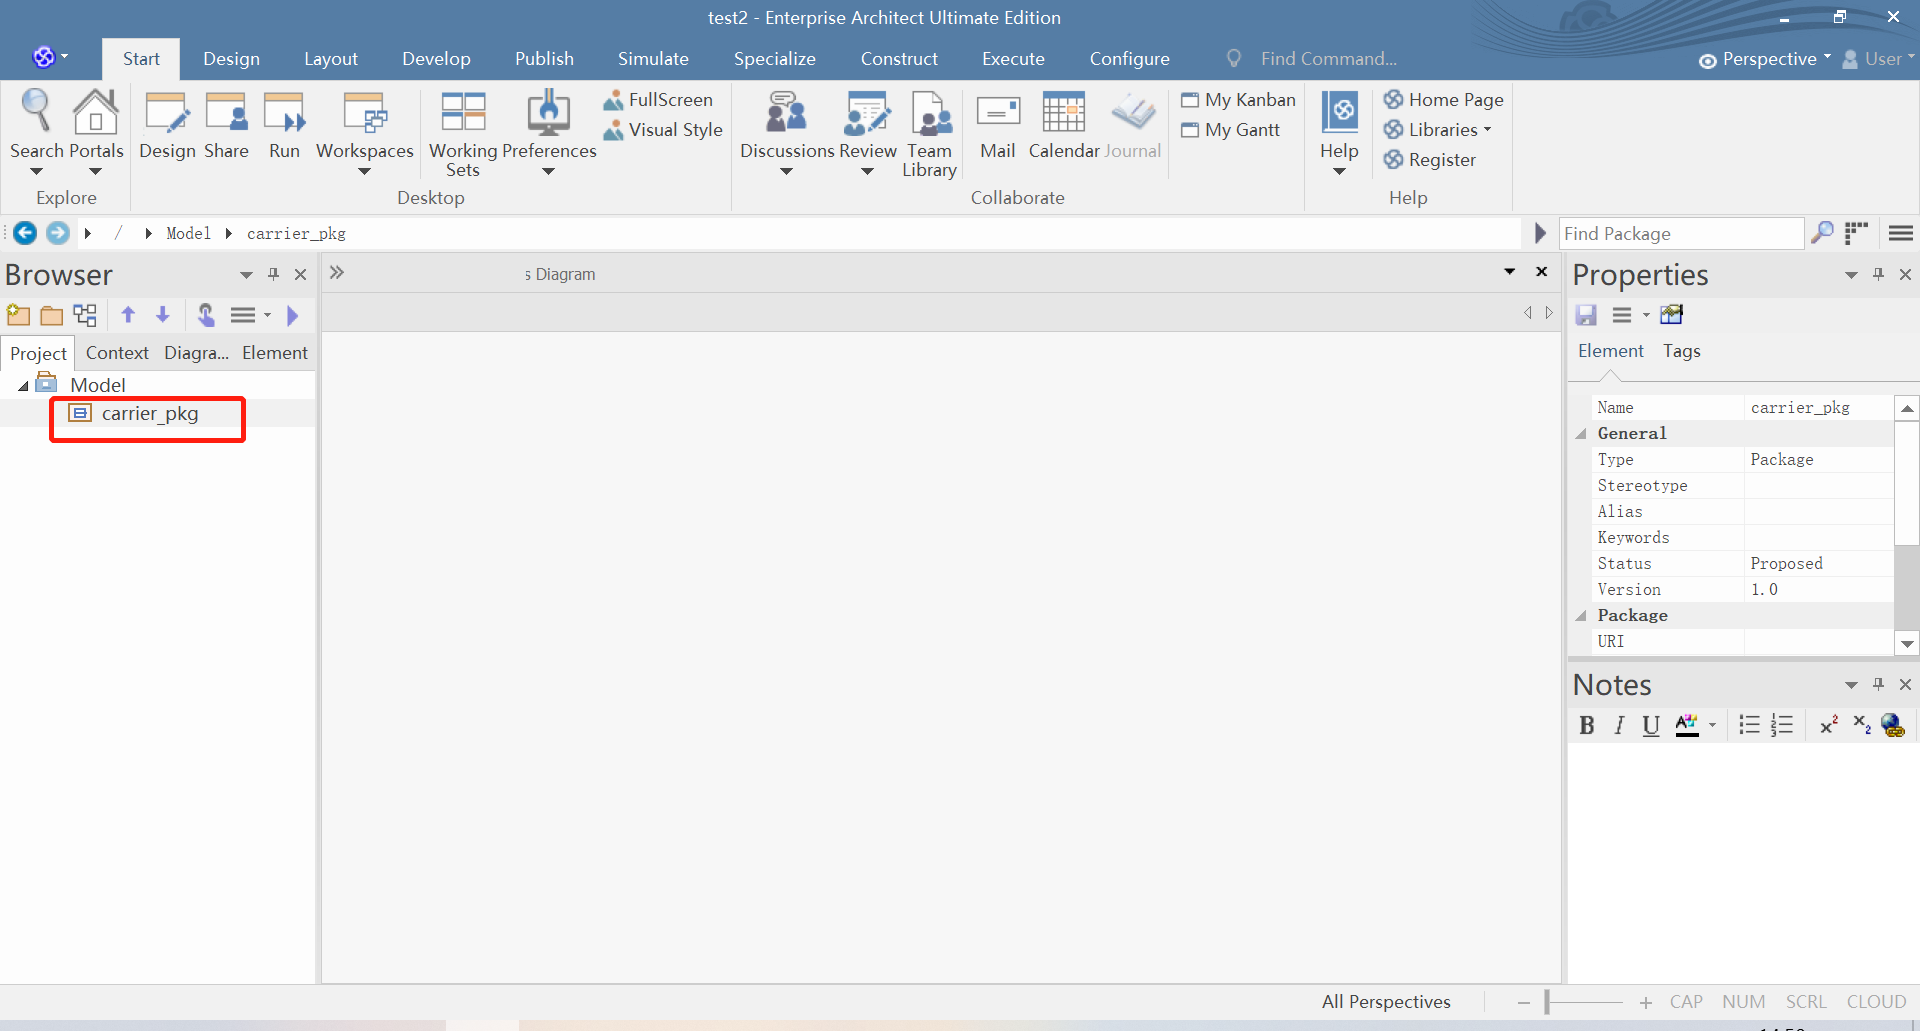Click the Visual Style button
The height and width of the screenshot is (1031, 1920).
click(x=662, y=130)
